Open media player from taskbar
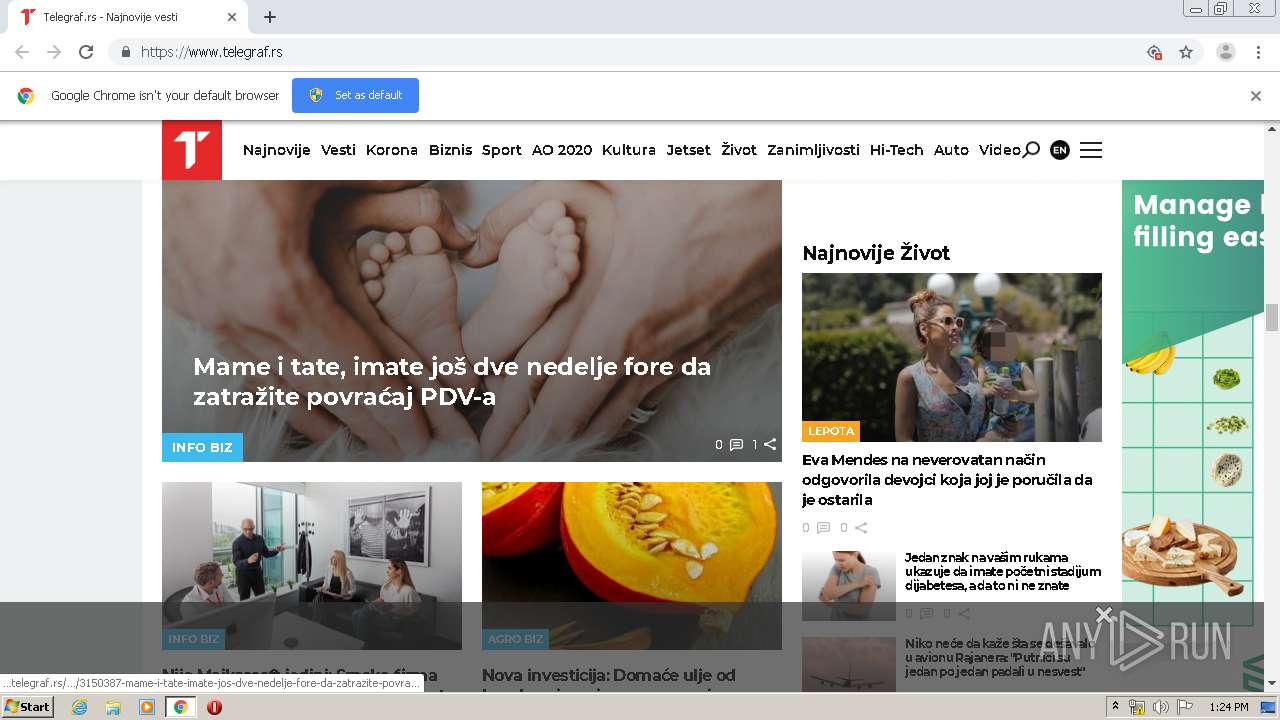This screenshot has height=720, width=1280. pos(147,707)
